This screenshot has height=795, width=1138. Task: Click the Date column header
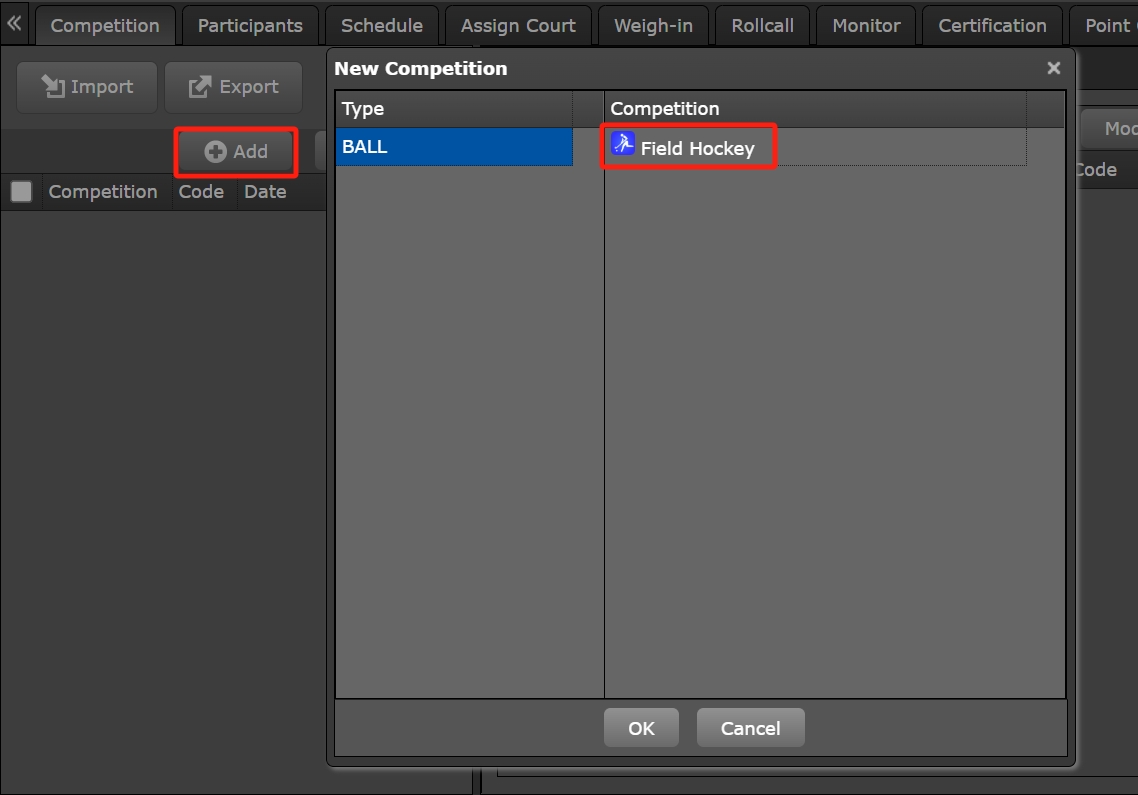[265, 192]
